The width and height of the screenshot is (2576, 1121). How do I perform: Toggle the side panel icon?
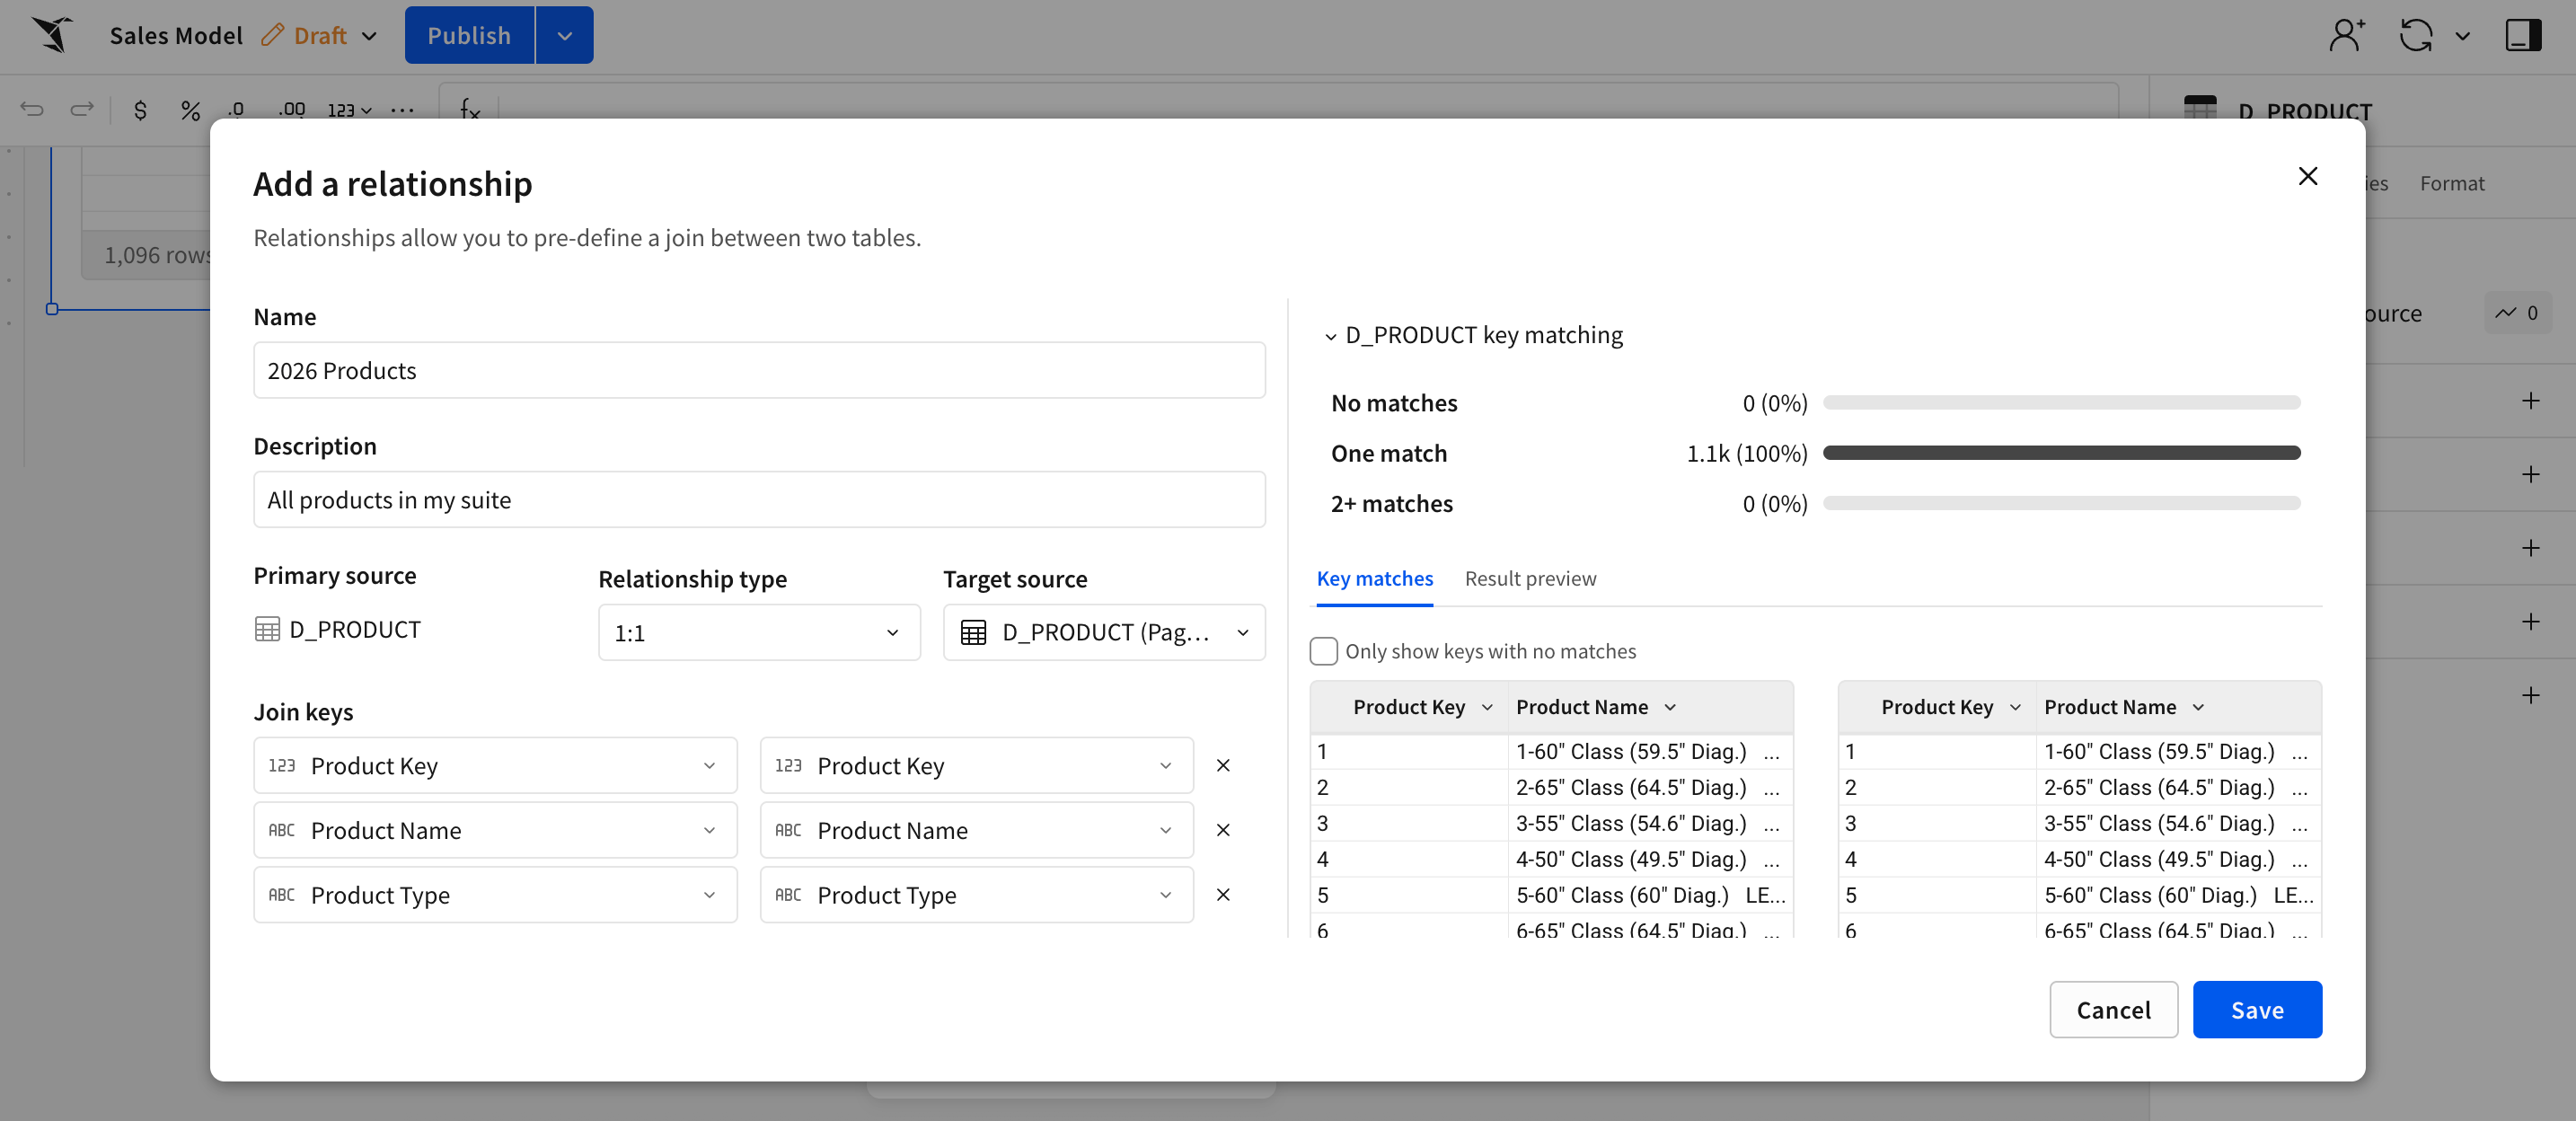tap(2522, 35)
